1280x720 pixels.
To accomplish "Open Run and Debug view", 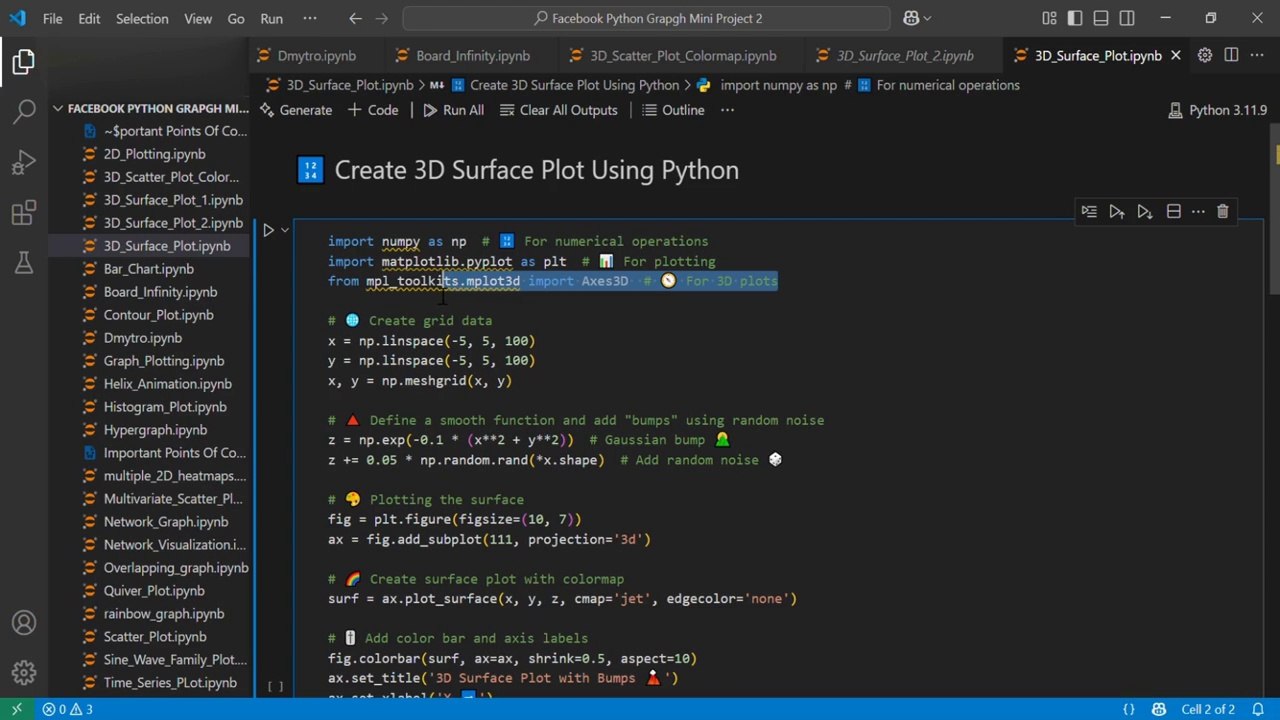I will click(24, 162).
